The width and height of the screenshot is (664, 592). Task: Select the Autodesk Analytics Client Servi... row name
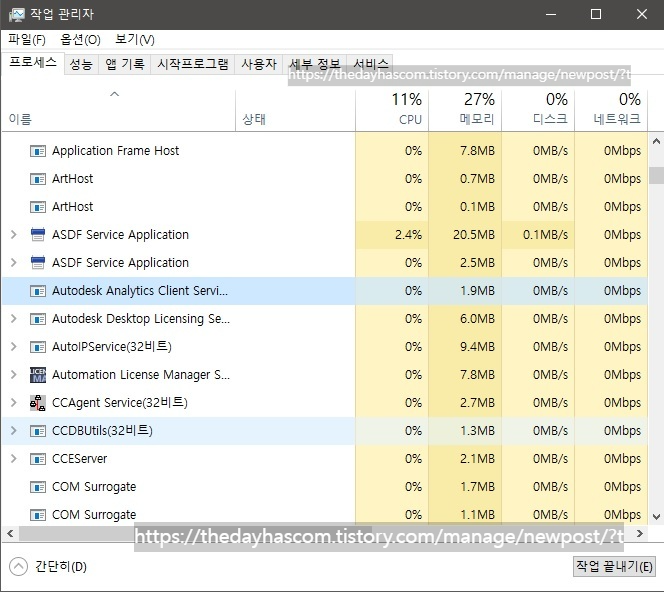[x=140, y=291]
